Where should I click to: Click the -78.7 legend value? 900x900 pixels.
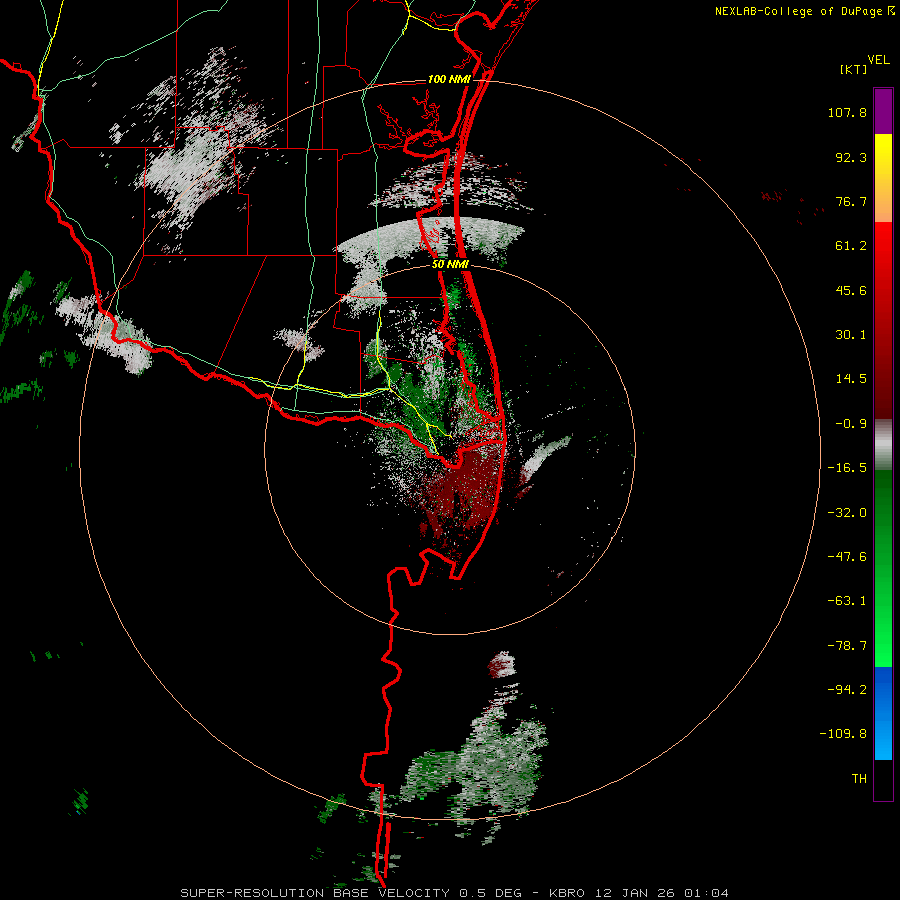click(847, 646)
